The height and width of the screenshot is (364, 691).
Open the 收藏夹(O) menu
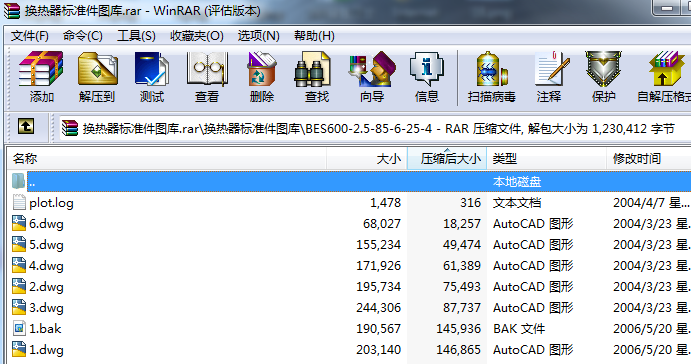point(197,36)
